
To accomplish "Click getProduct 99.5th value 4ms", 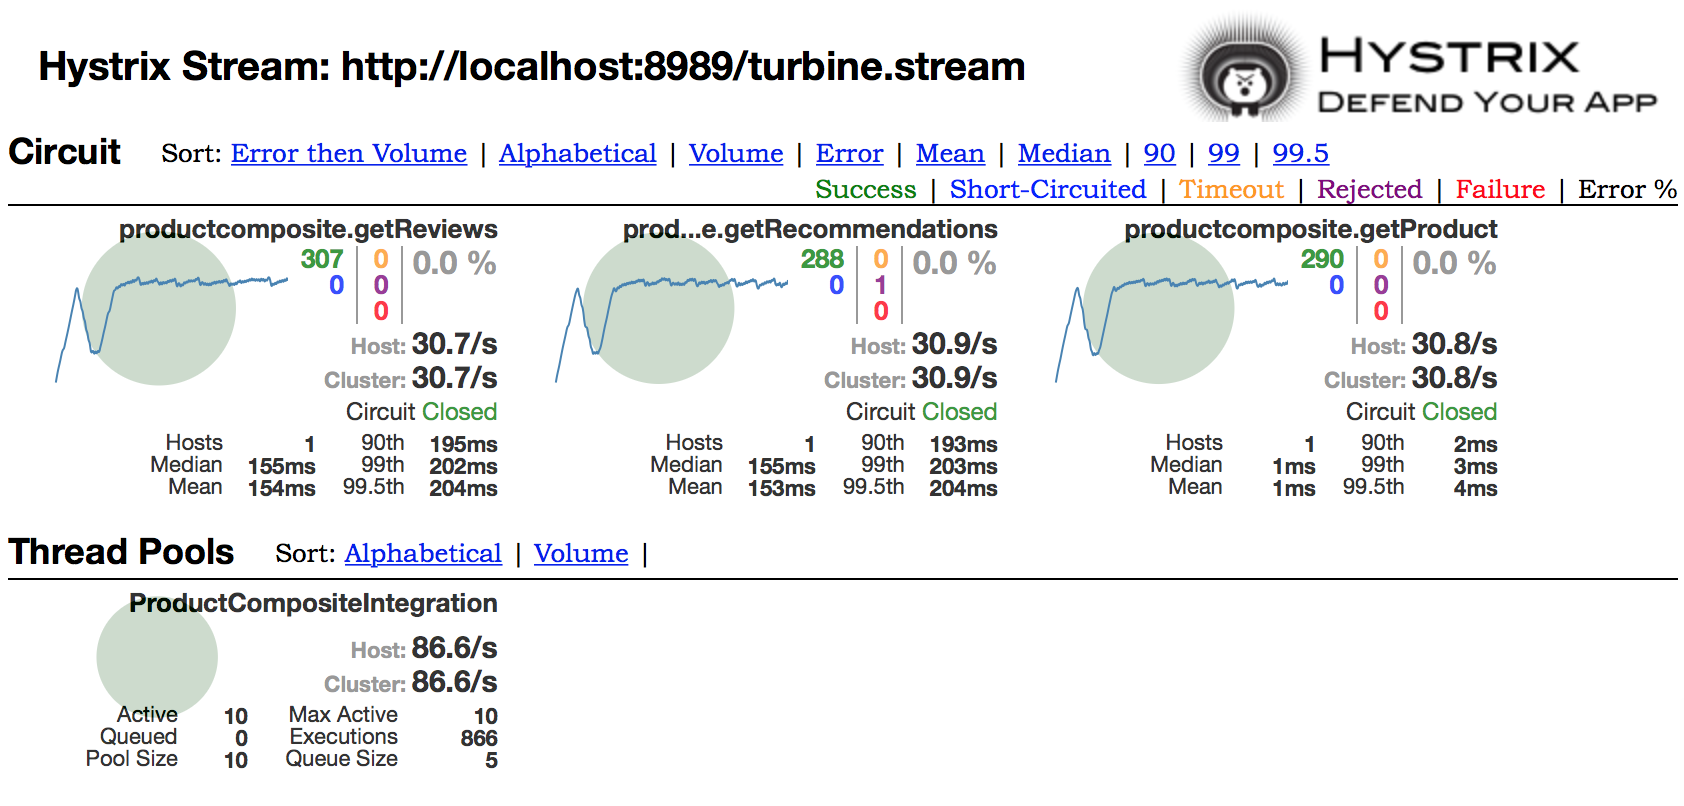I will coord(1476,488).
